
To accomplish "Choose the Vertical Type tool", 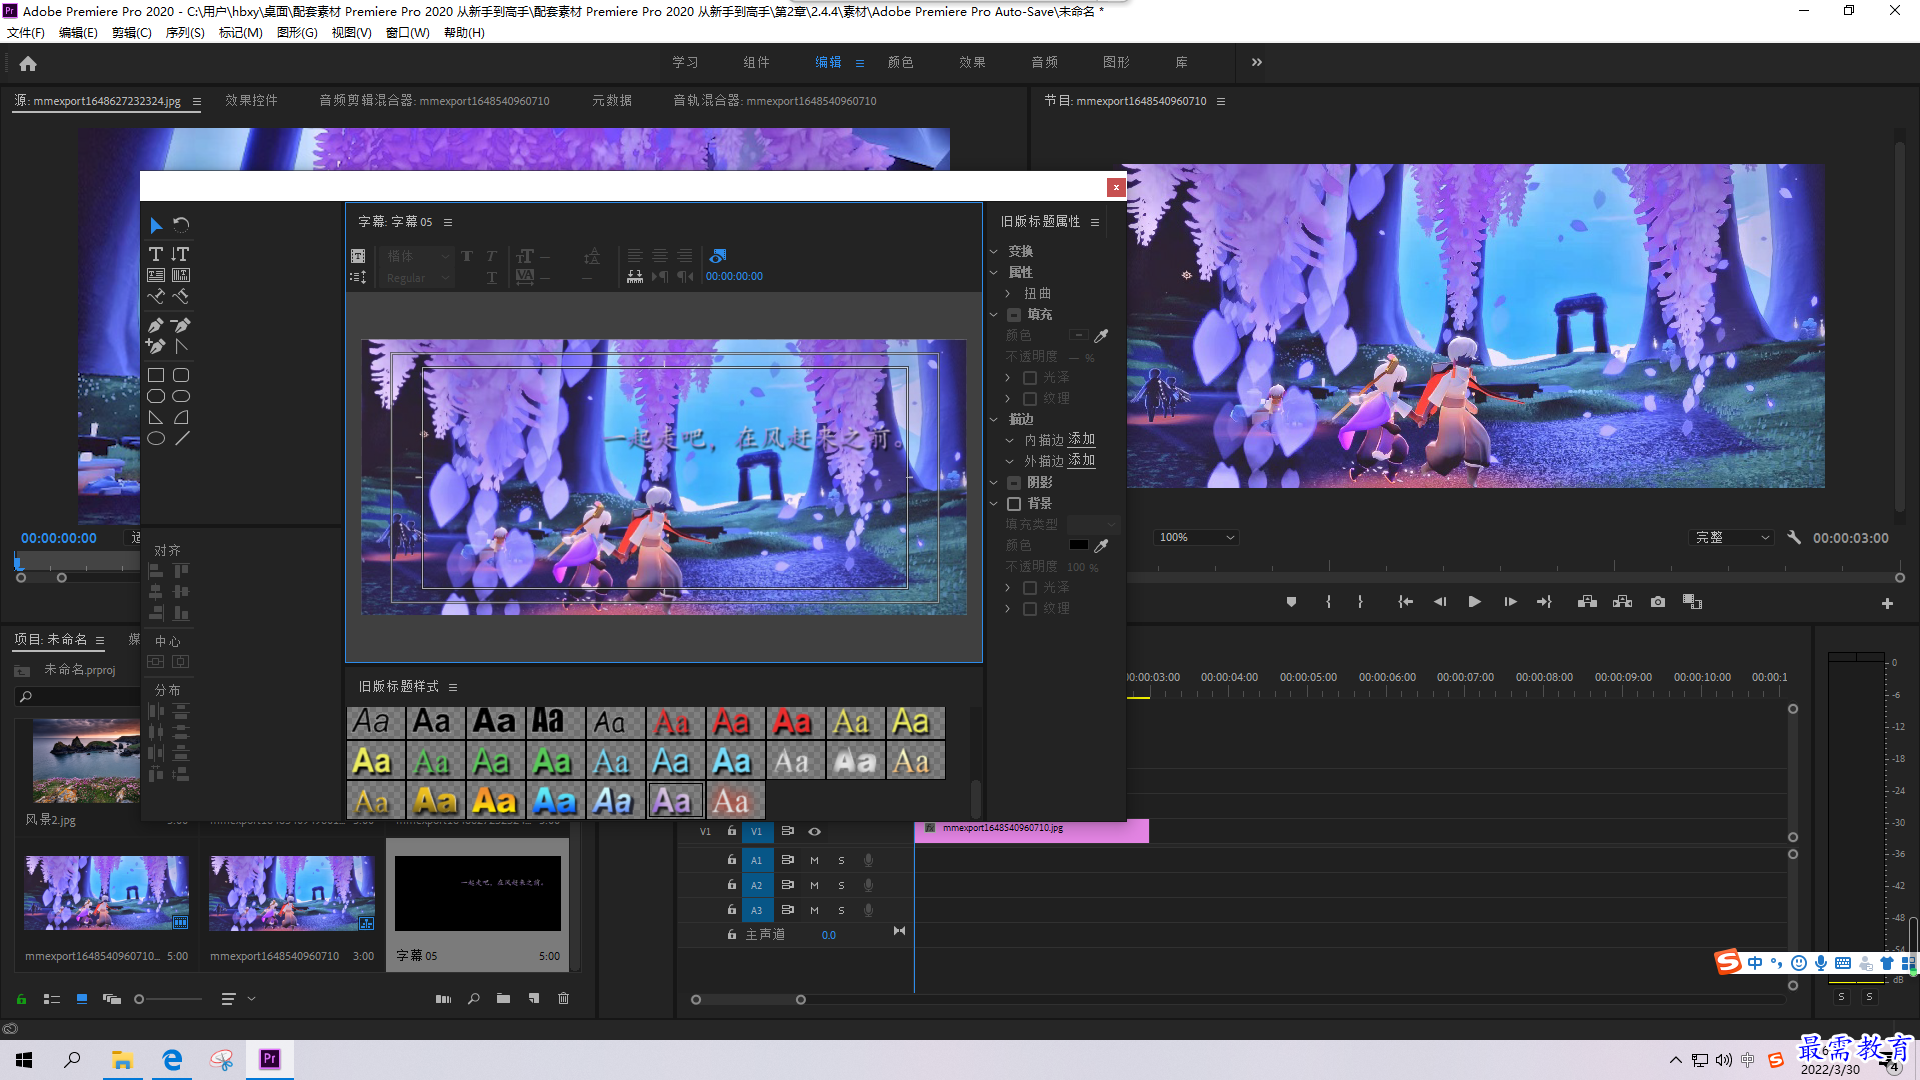I will coord(181,254).
